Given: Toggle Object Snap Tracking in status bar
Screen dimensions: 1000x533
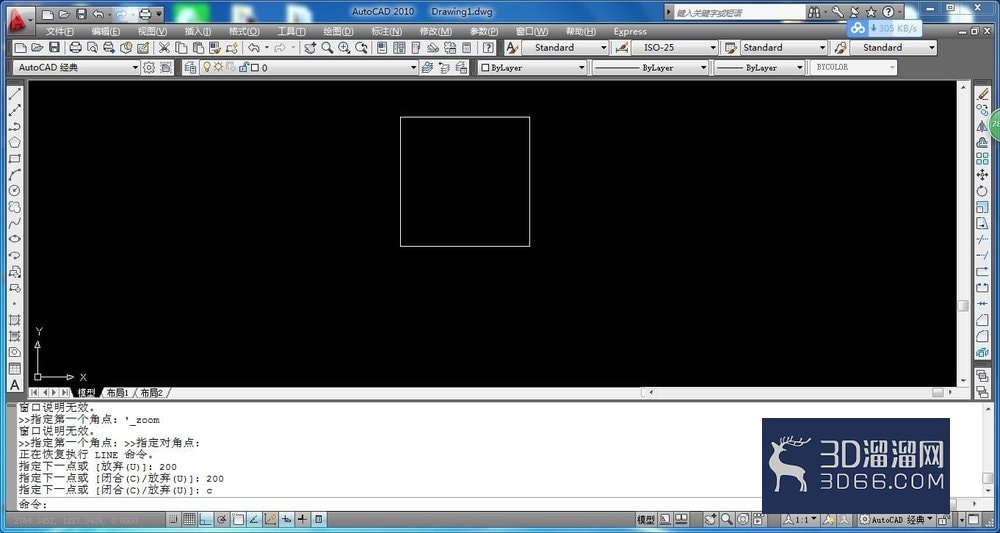Looking at the screenshot, I should pos(254,519).
